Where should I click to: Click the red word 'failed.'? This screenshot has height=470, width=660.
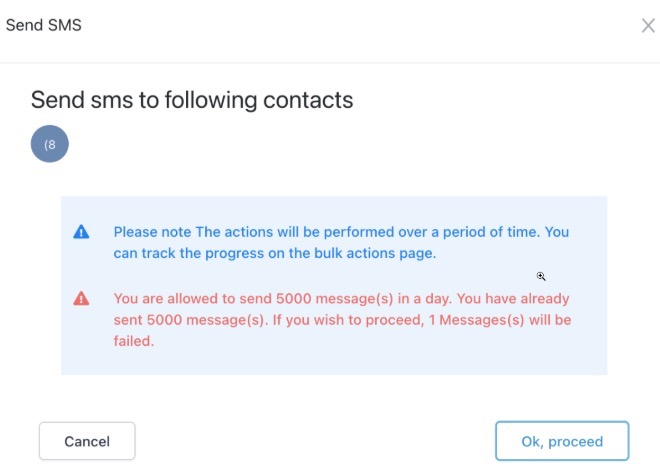coord(135,341)
